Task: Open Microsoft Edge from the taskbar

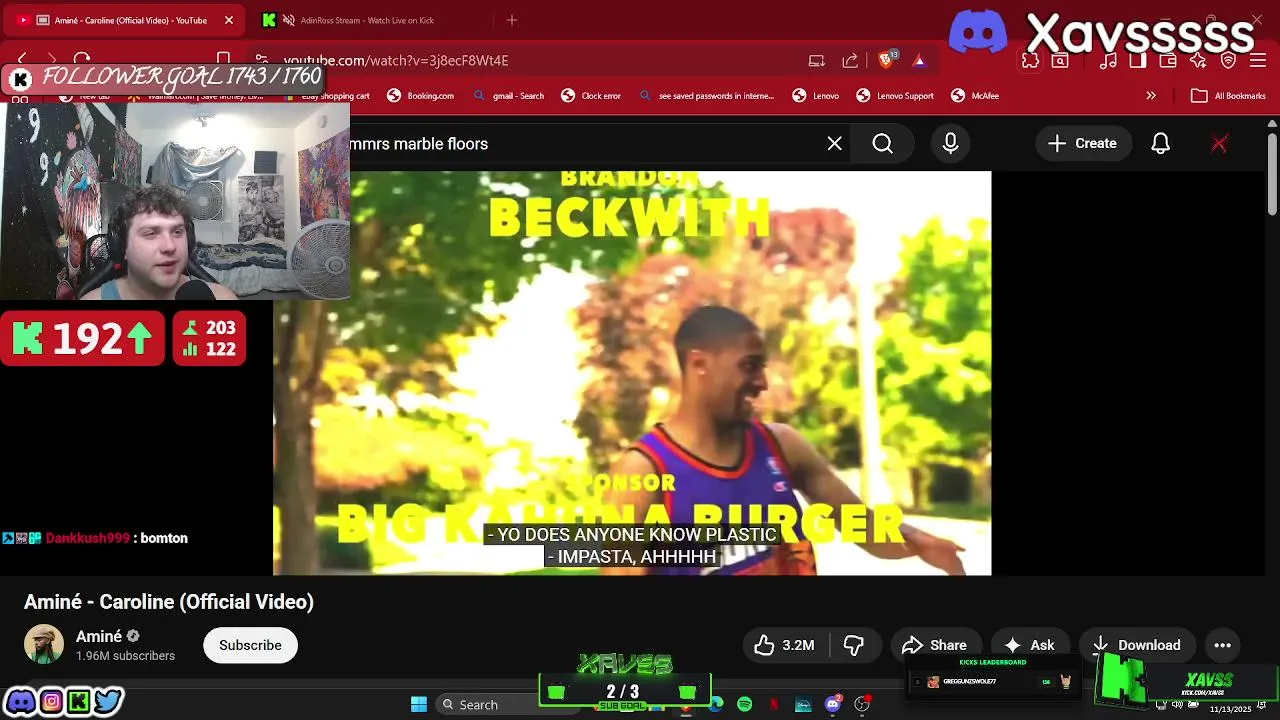Action: click(715, 704)
